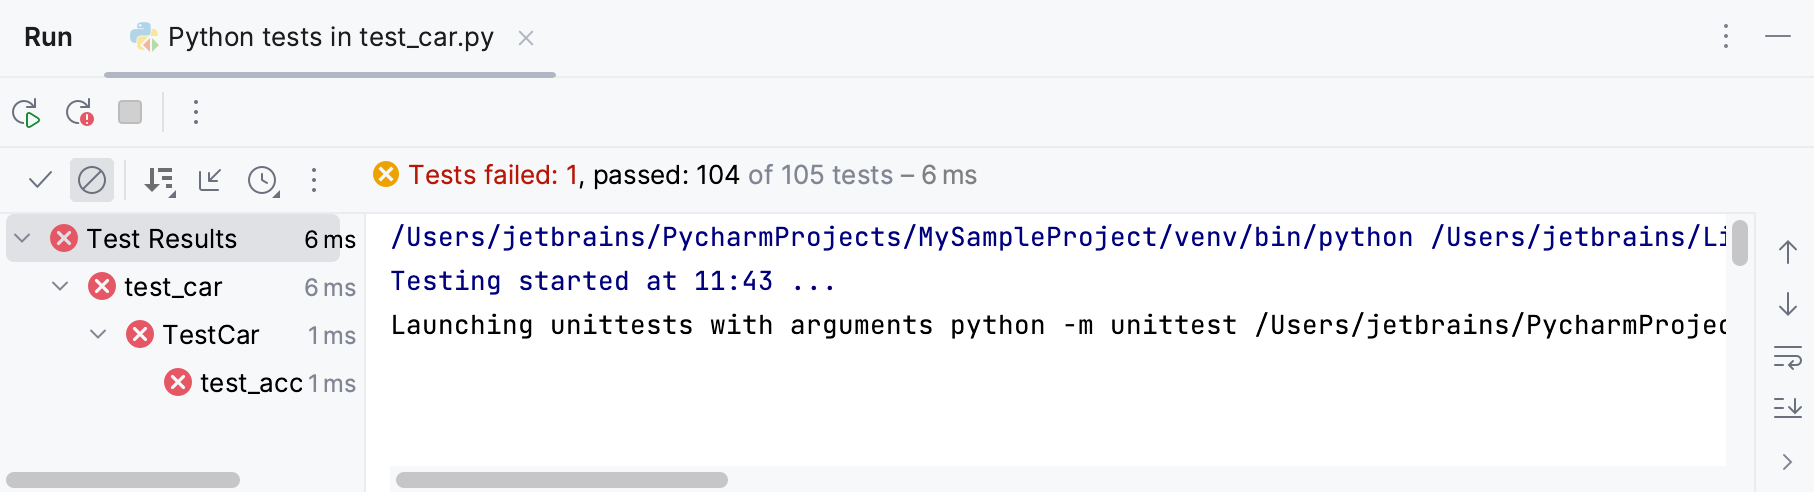Select the failed test_acc test

coord(250,383)
